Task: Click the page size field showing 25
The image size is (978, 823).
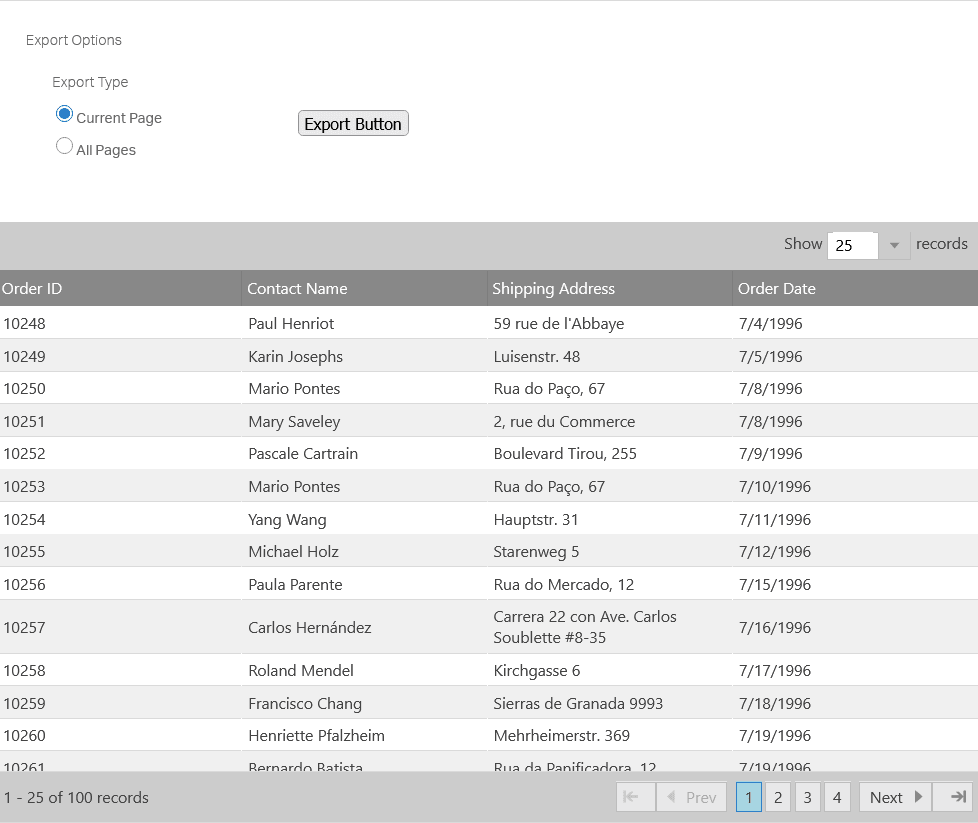Action: pos(853,245)
